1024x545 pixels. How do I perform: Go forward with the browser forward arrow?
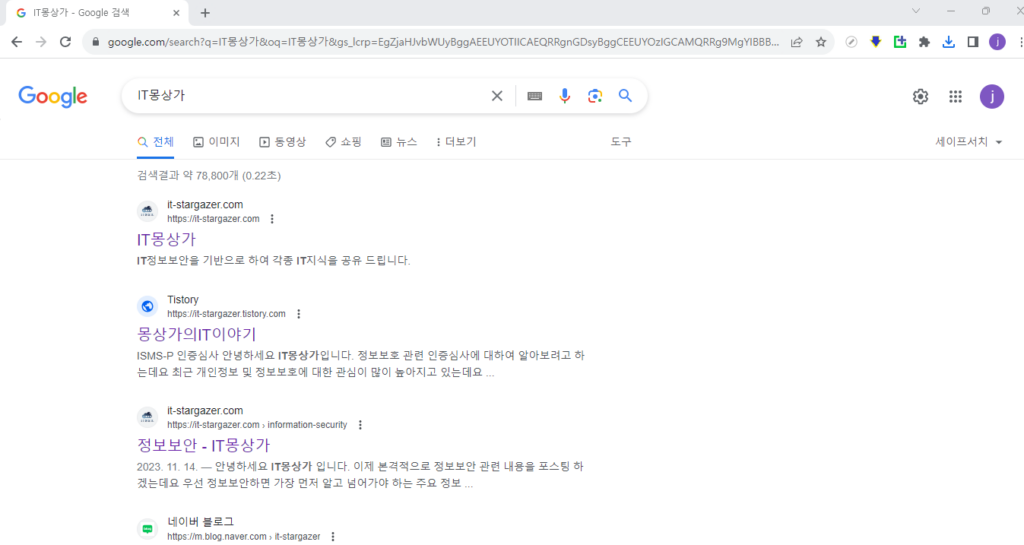[40, 42]
